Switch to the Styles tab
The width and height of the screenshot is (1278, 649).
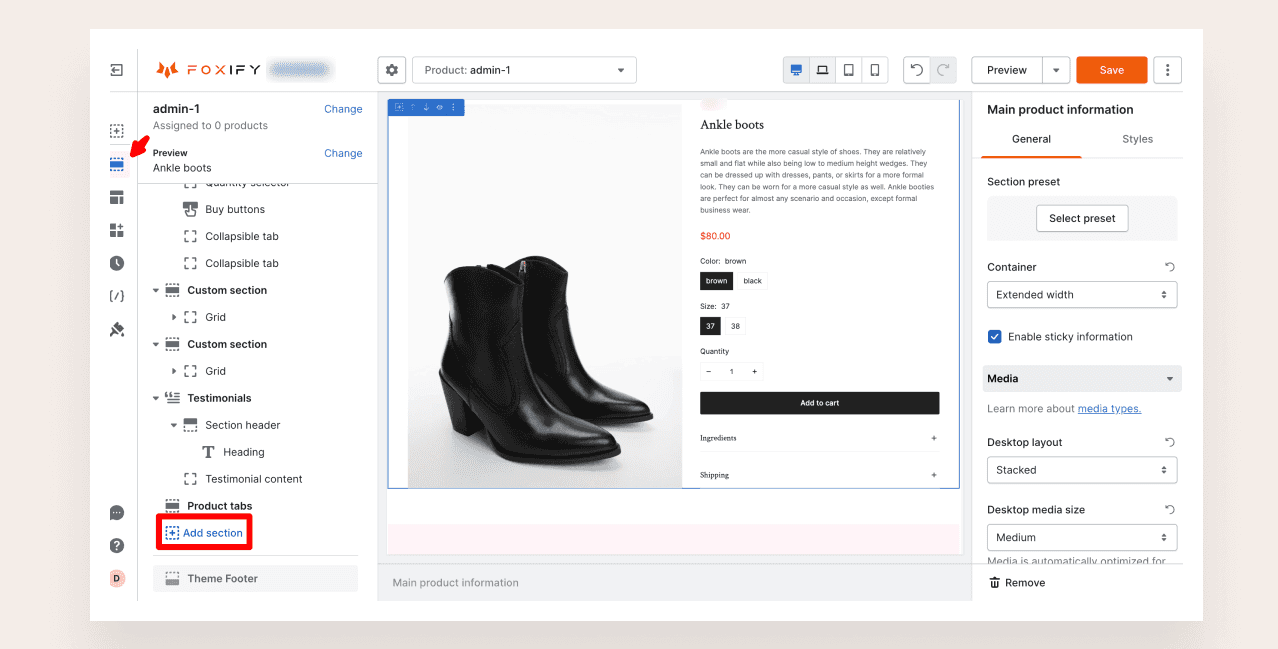coord(1137,139)
